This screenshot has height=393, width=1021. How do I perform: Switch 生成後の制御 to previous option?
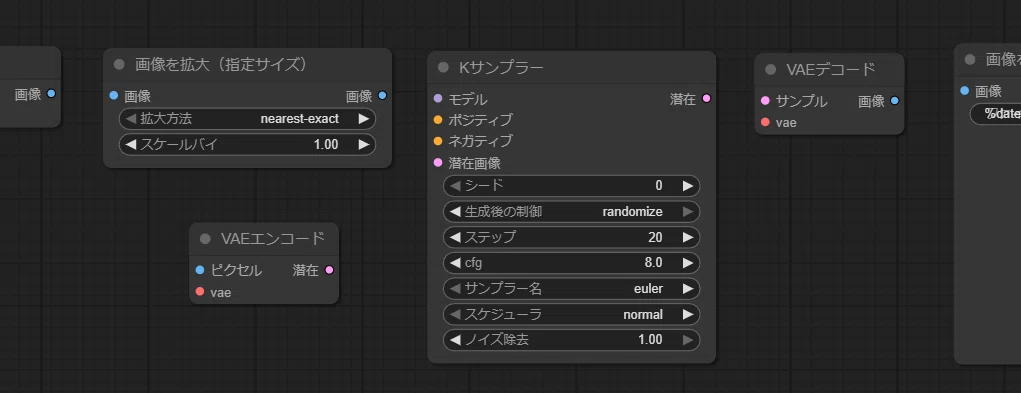455,211
